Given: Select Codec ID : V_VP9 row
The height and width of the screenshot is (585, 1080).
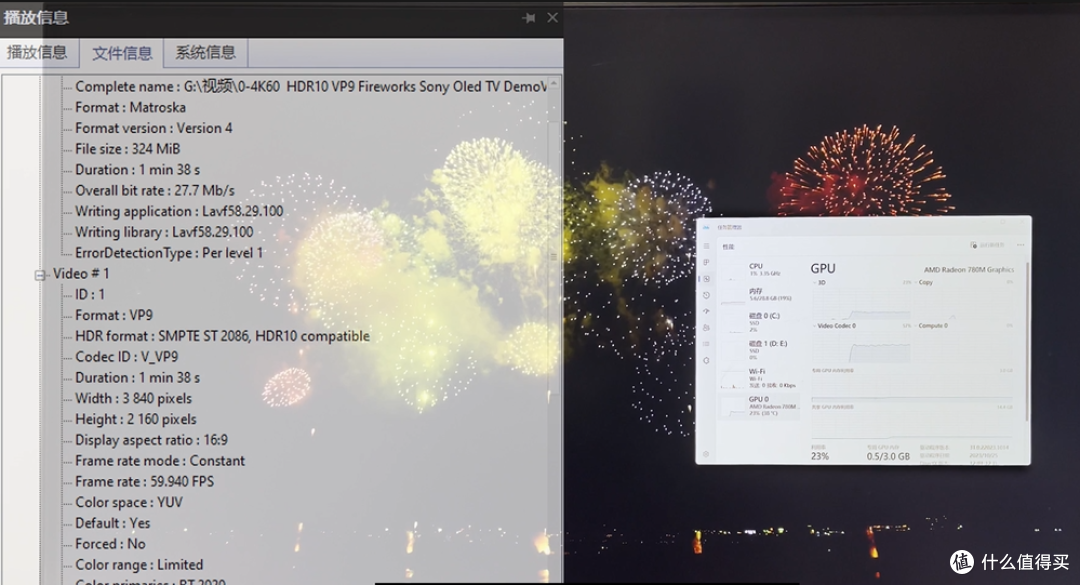Looking at the screenshot, I should pos(126,357).
